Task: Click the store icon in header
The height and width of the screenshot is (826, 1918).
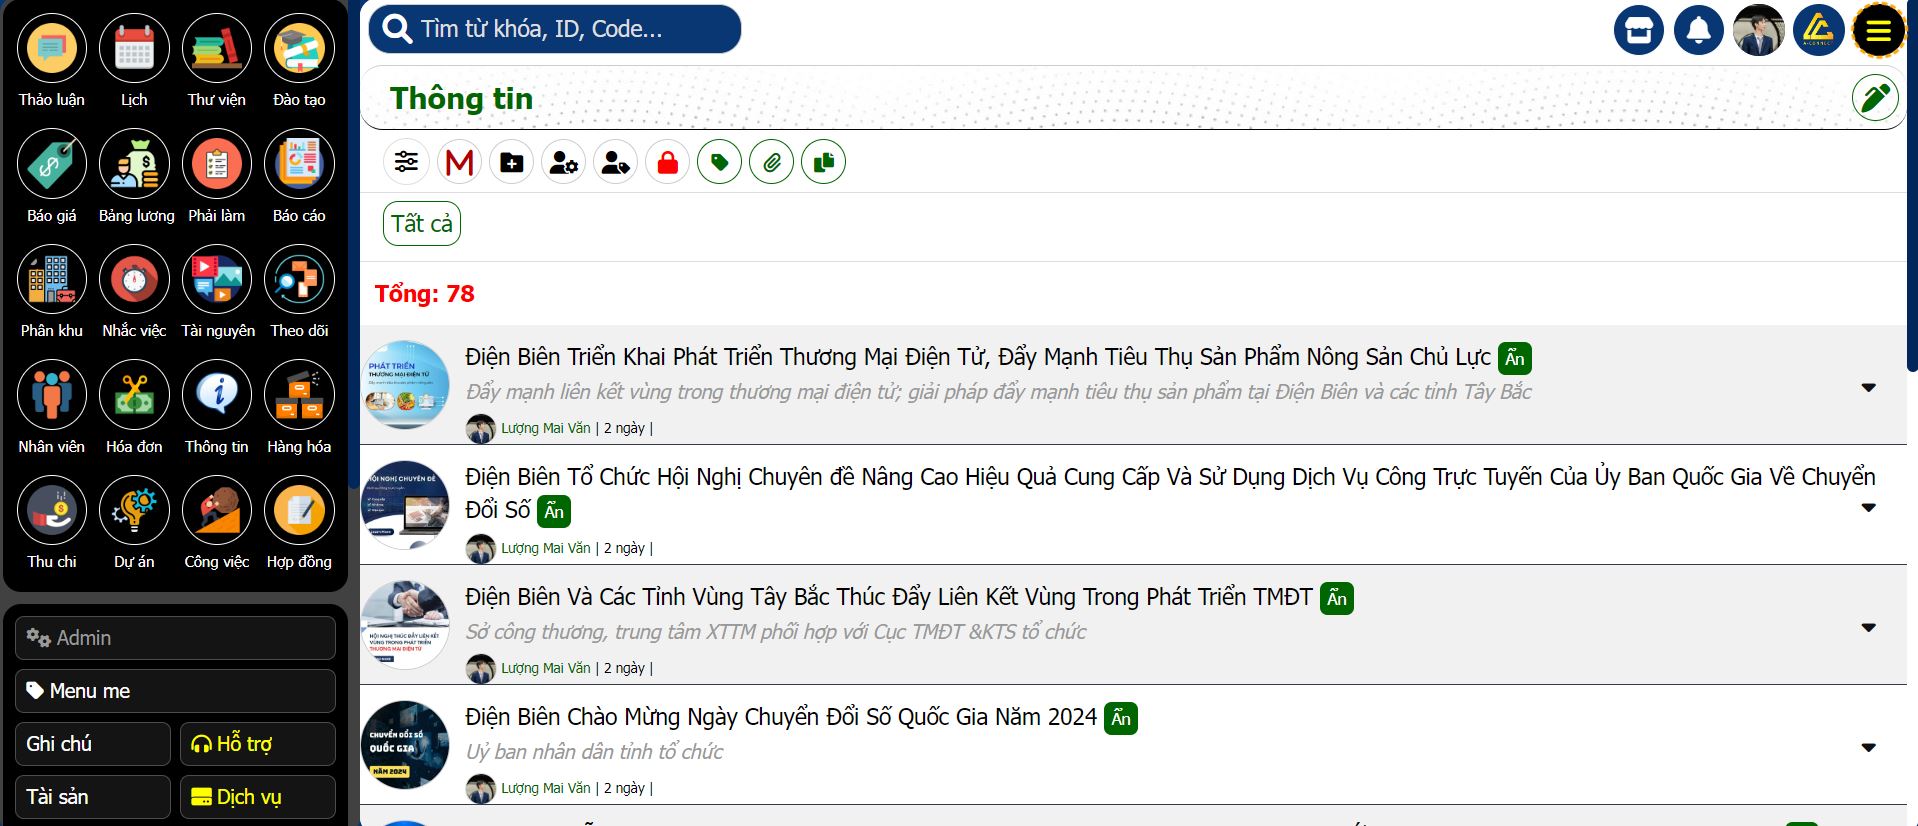Action: click(1638, 30)
